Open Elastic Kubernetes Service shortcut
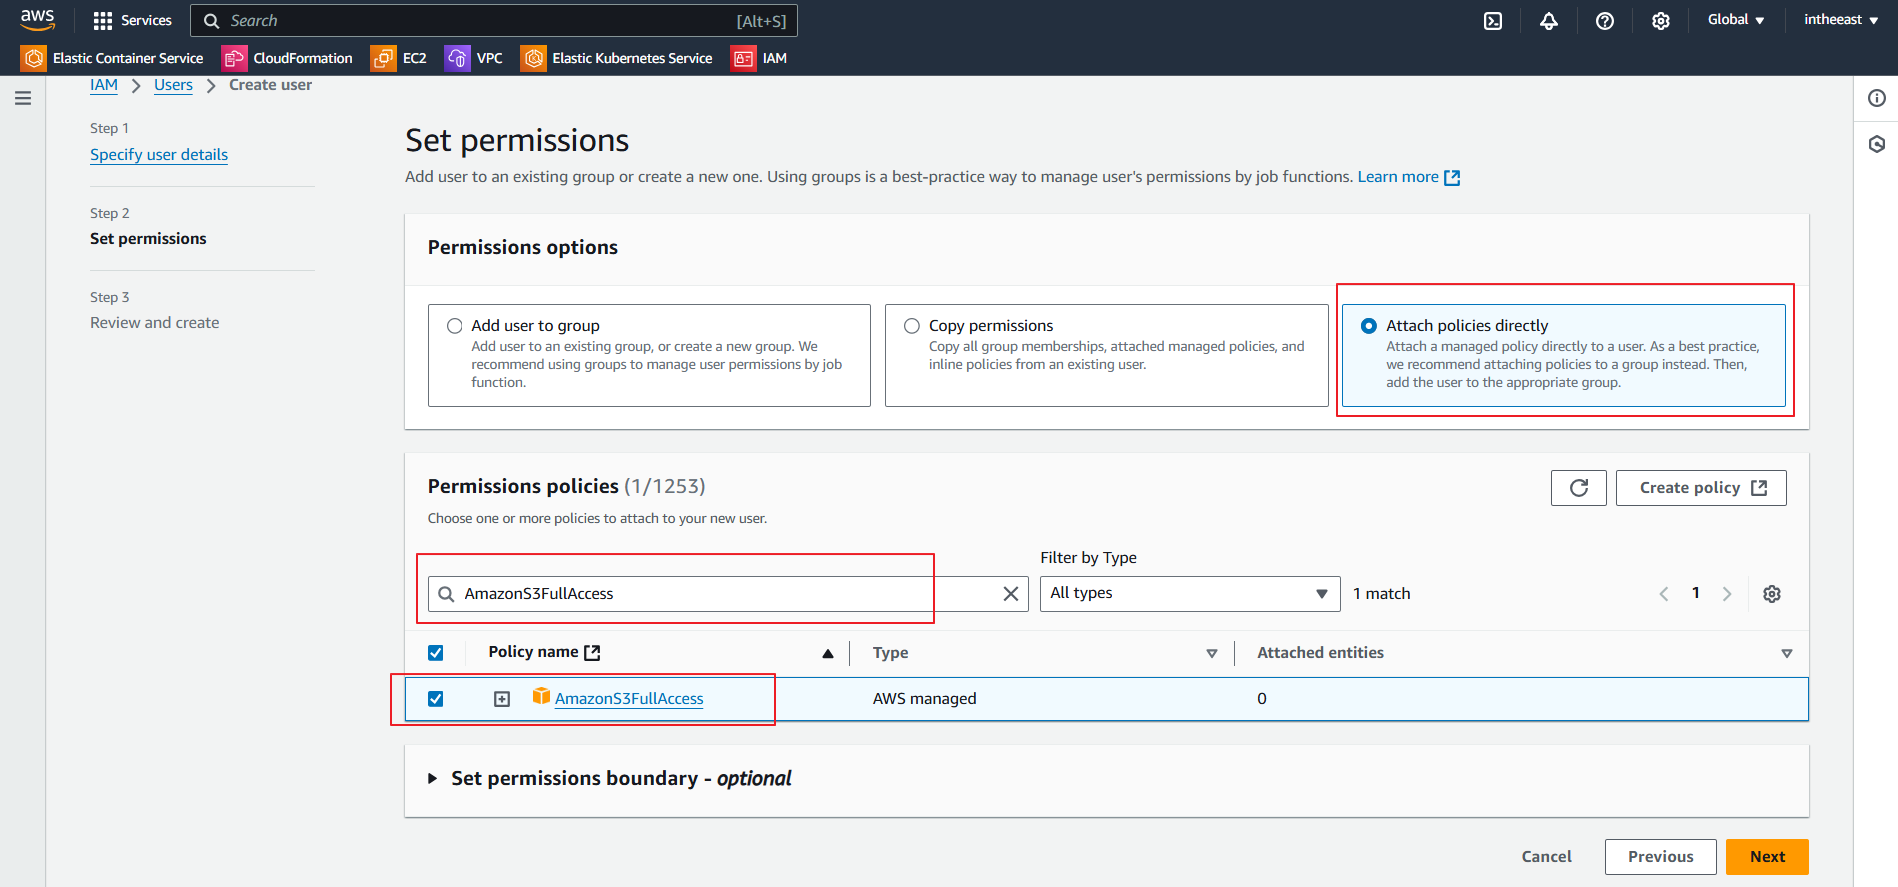This screenshot has width=1898, height=887. 618,58
